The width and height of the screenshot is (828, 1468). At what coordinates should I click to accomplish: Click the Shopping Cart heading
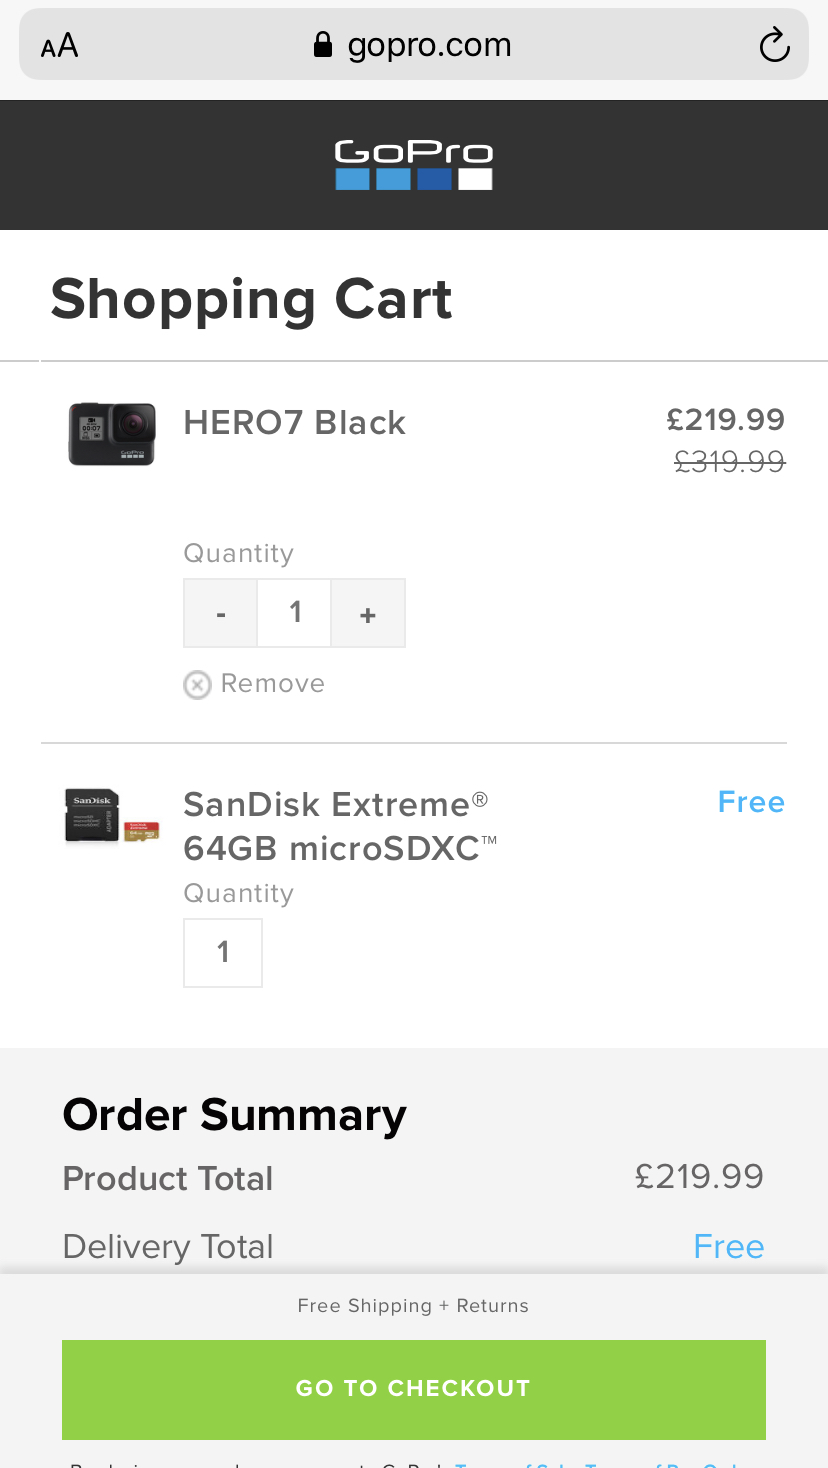click(252, 299)
